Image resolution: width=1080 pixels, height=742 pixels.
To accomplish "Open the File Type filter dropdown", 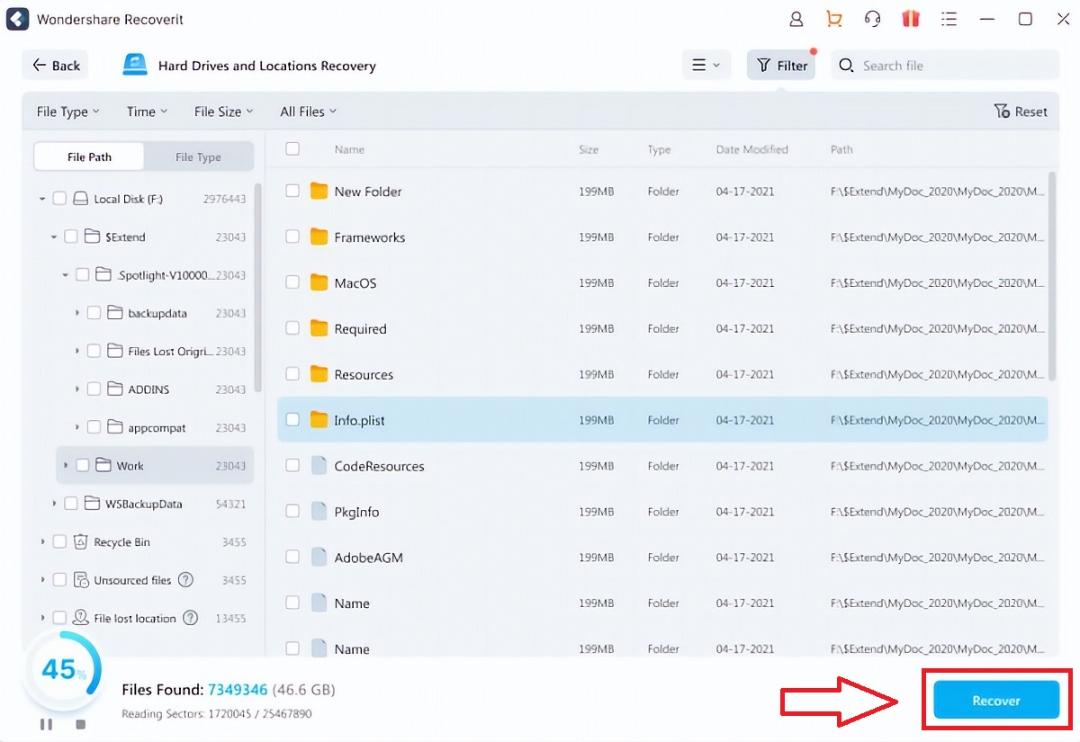I will (x=68, y=111).
